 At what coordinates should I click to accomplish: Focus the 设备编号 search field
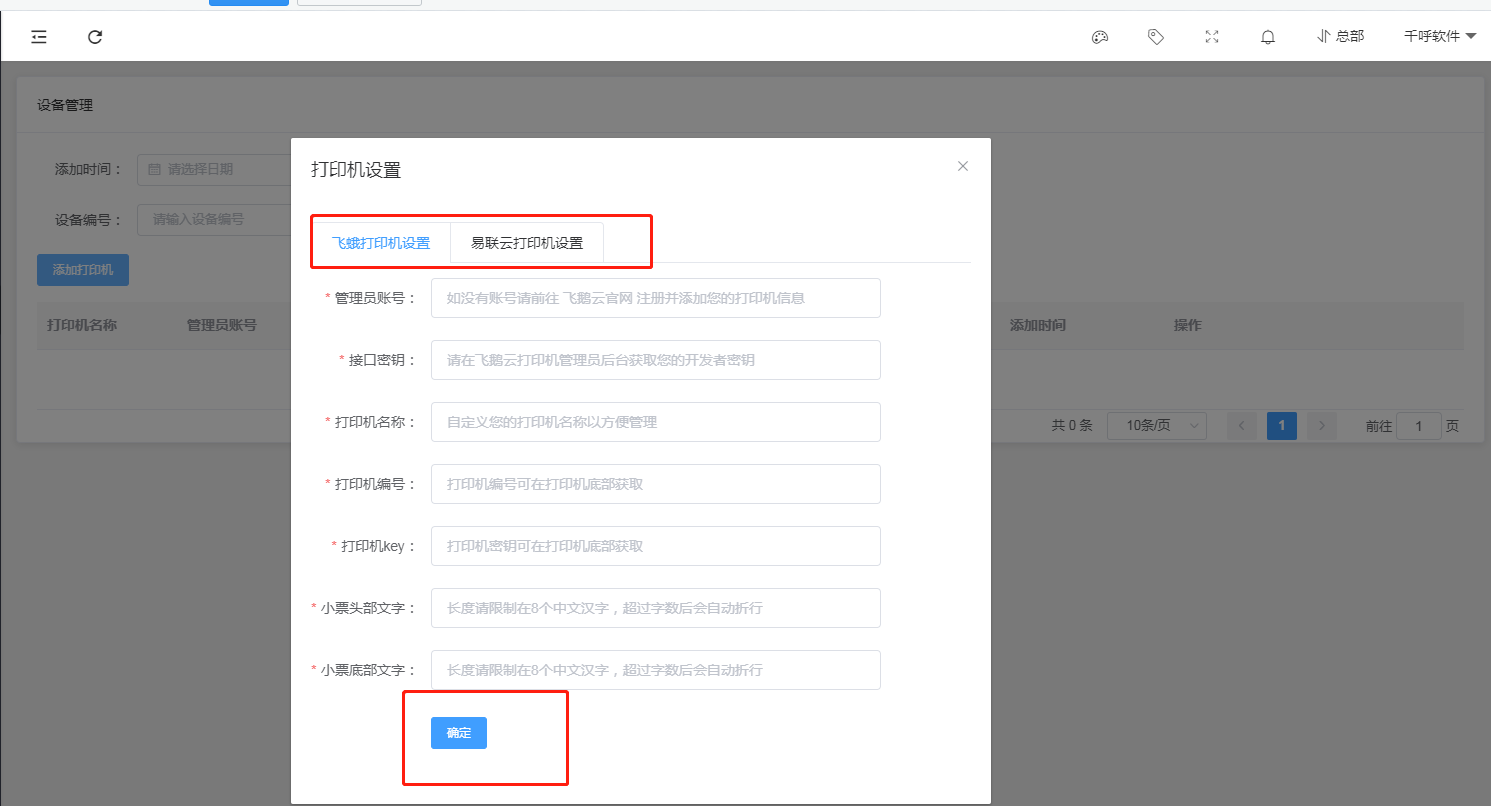(x=213, y=219)
